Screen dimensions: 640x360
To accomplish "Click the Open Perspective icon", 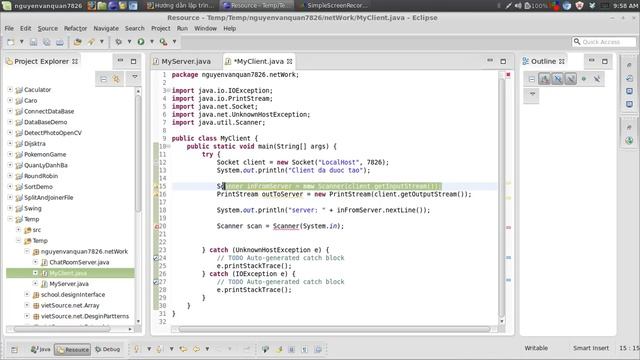I will pyautogui.click(x=14, y=349).
